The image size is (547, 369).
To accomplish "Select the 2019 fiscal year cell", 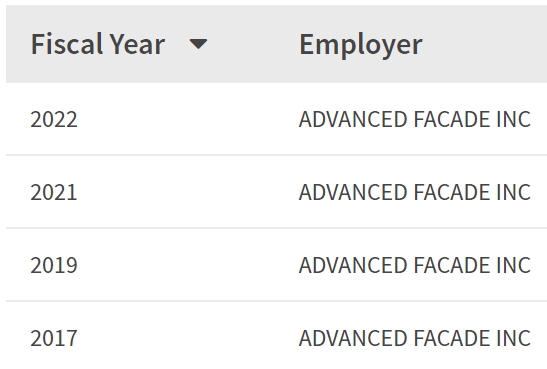I will pyautogui.click(x=54, y=265).
